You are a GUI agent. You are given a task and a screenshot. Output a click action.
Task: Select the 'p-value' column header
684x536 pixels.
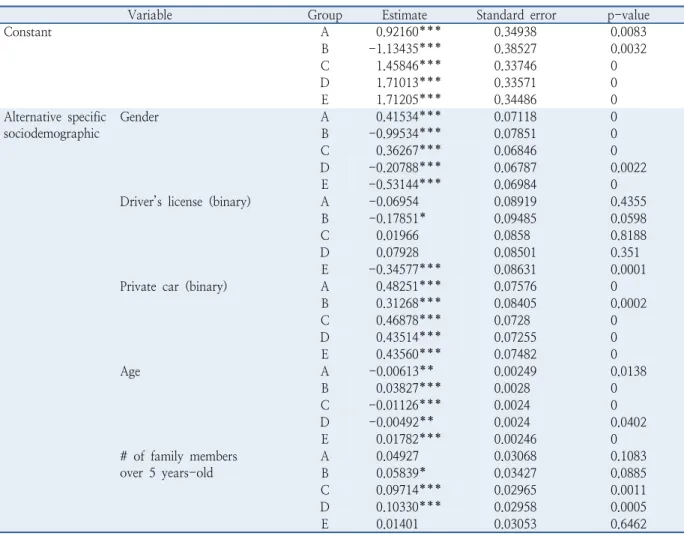coord(629,15)
